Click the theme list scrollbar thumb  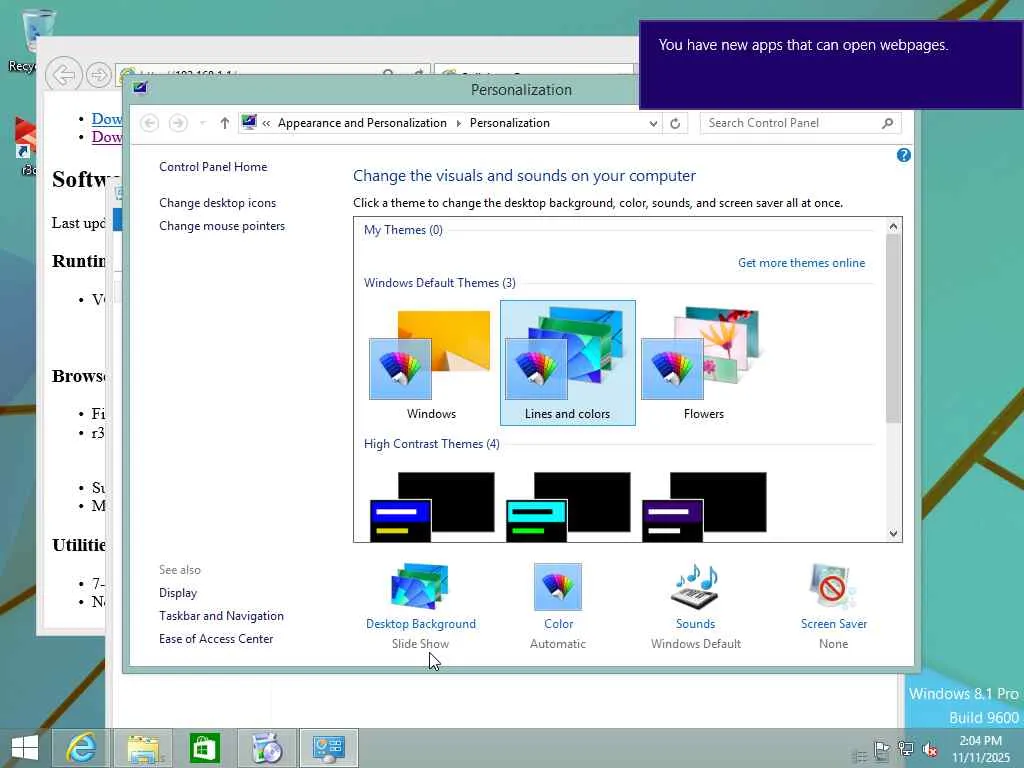[x=893, y=328]
